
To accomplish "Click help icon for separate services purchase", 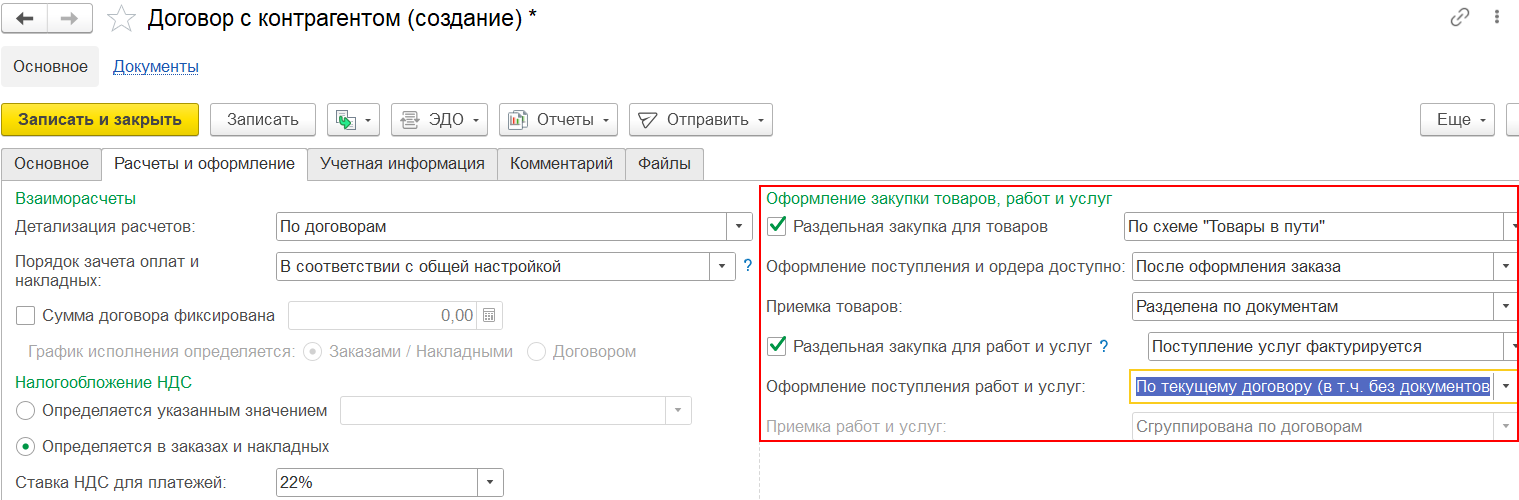I will click(1104, 347).
